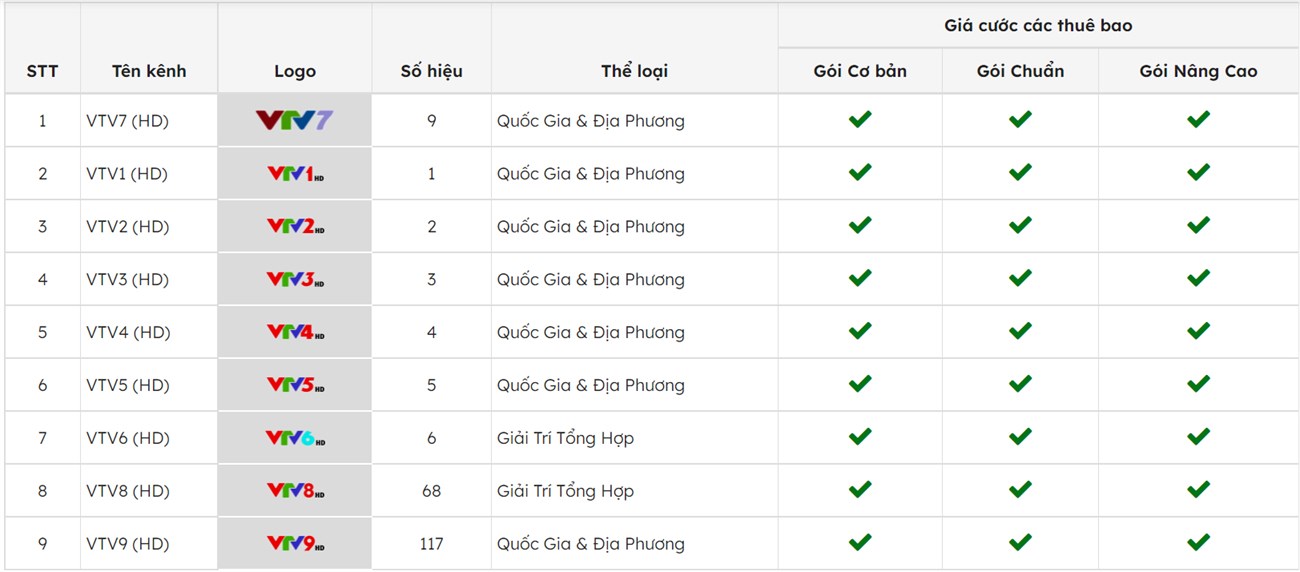Open the VTV3 HD logo

[x=294, y=280]
